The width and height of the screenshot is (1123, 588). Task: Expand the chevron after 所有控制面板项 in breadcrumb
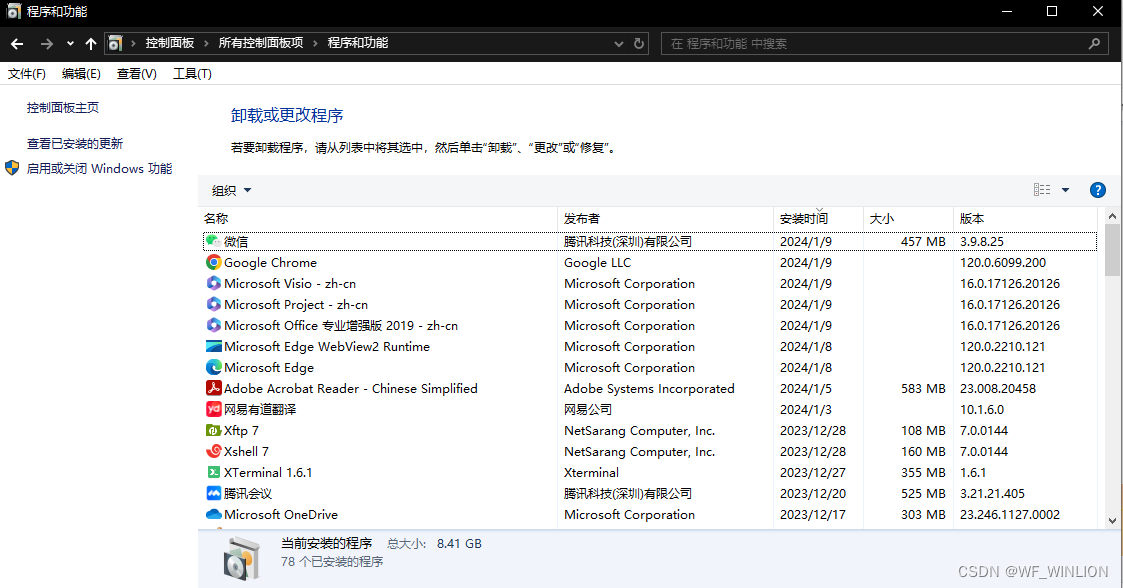pyautogui.click(x=315, y=44)
